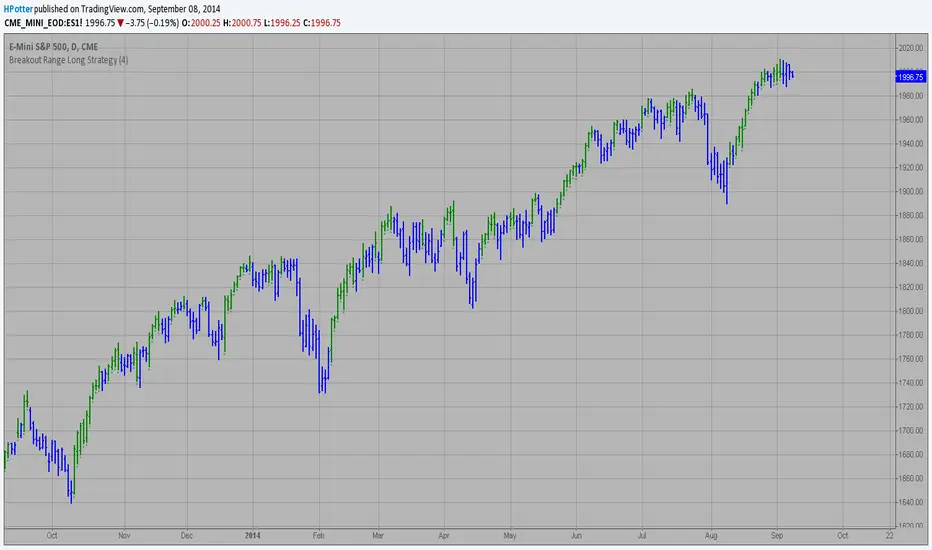Image resolution: width=932 pixels, height=550 pixels.
Task: Click the 1800.00 price axis label
Action: (911, 311)
